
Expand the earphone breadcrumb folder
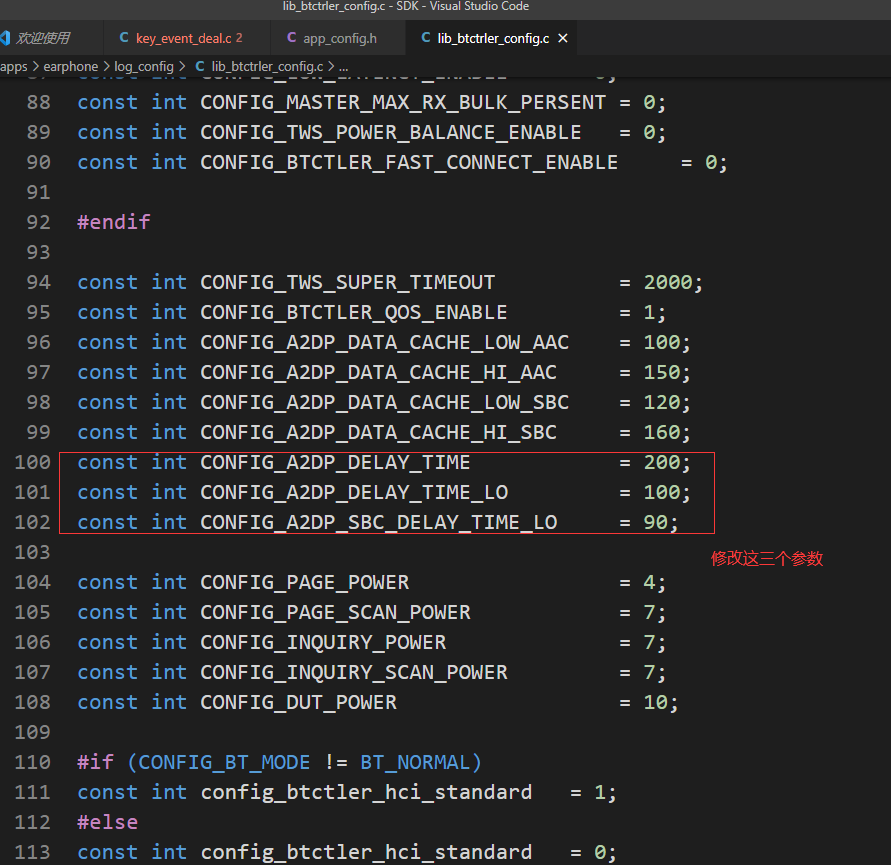click(70, 66)
